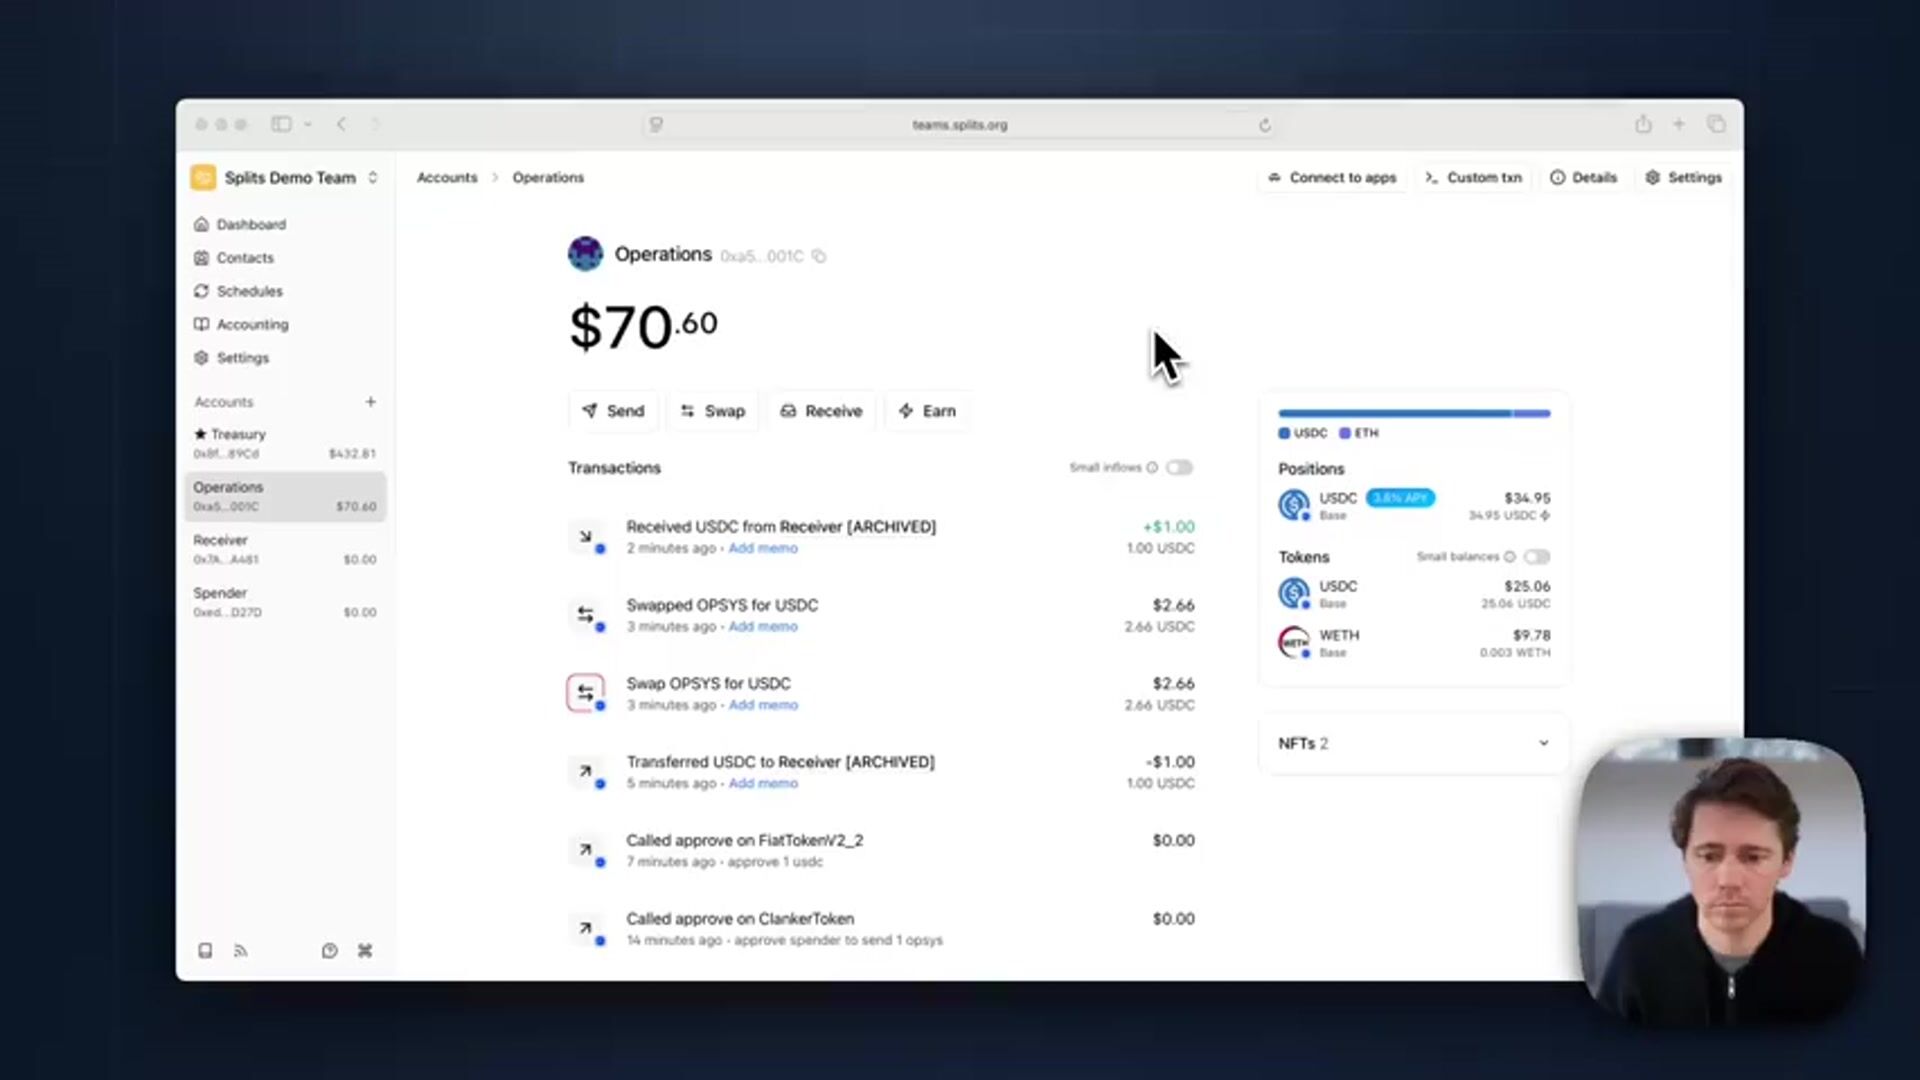The image size is (1920, 1080).
Task: Reload the page in browser bar
Action: click(1264, 125)
